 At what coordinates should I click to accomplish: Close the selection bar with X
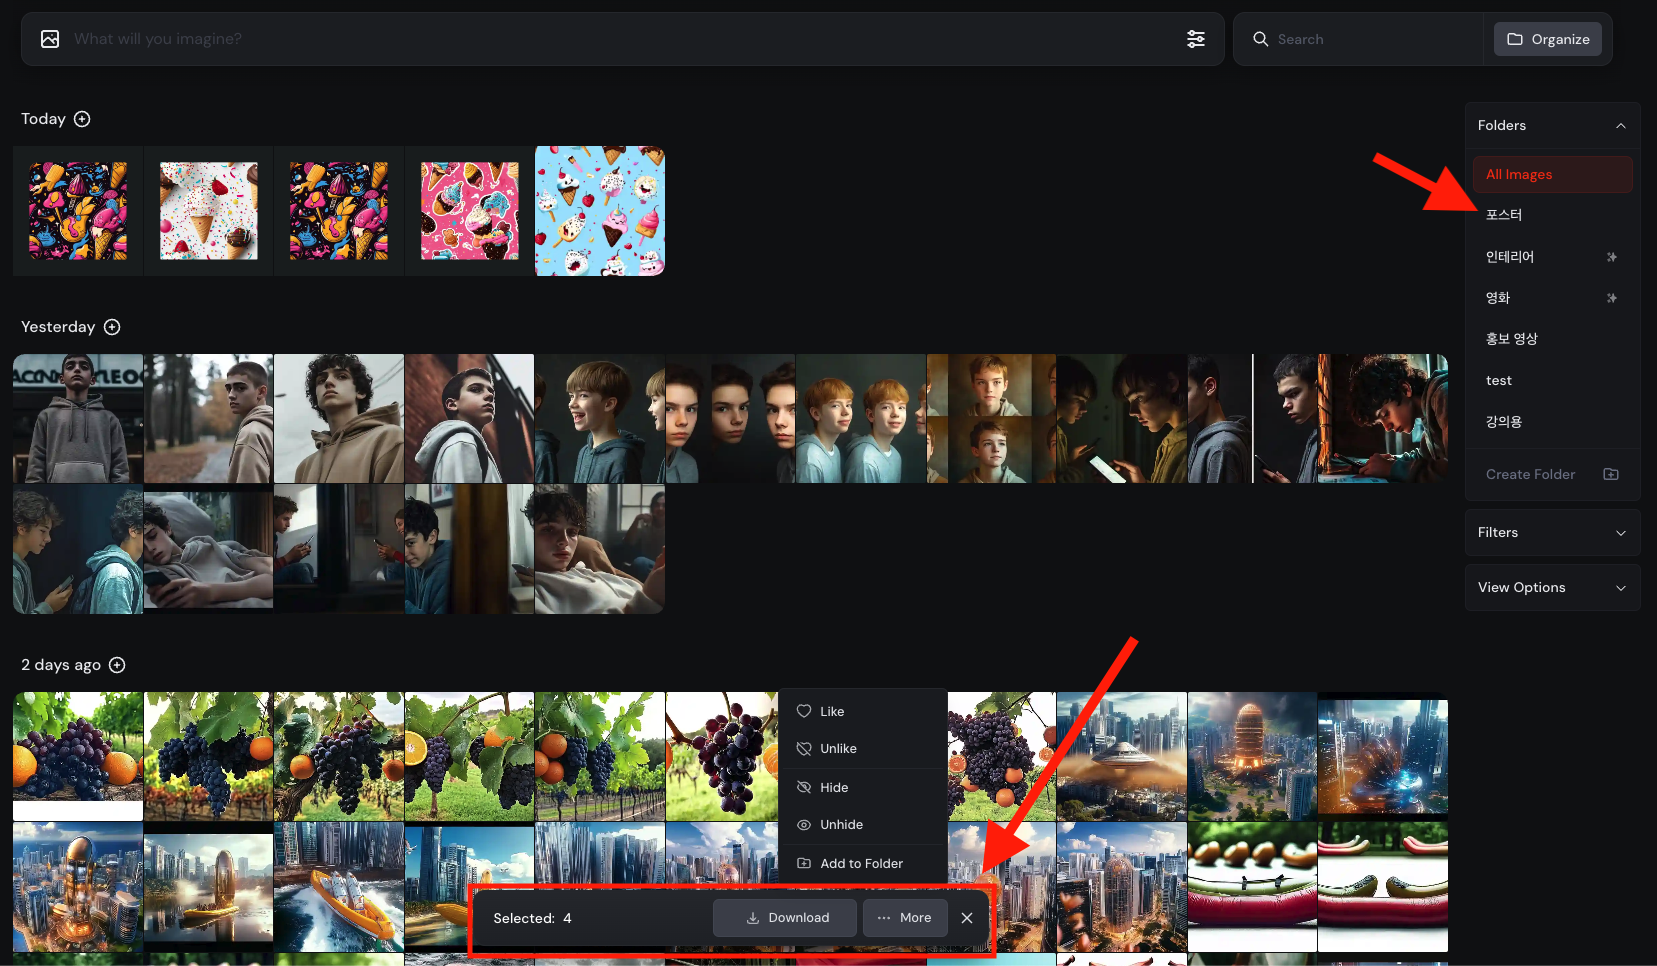[967, 918]
